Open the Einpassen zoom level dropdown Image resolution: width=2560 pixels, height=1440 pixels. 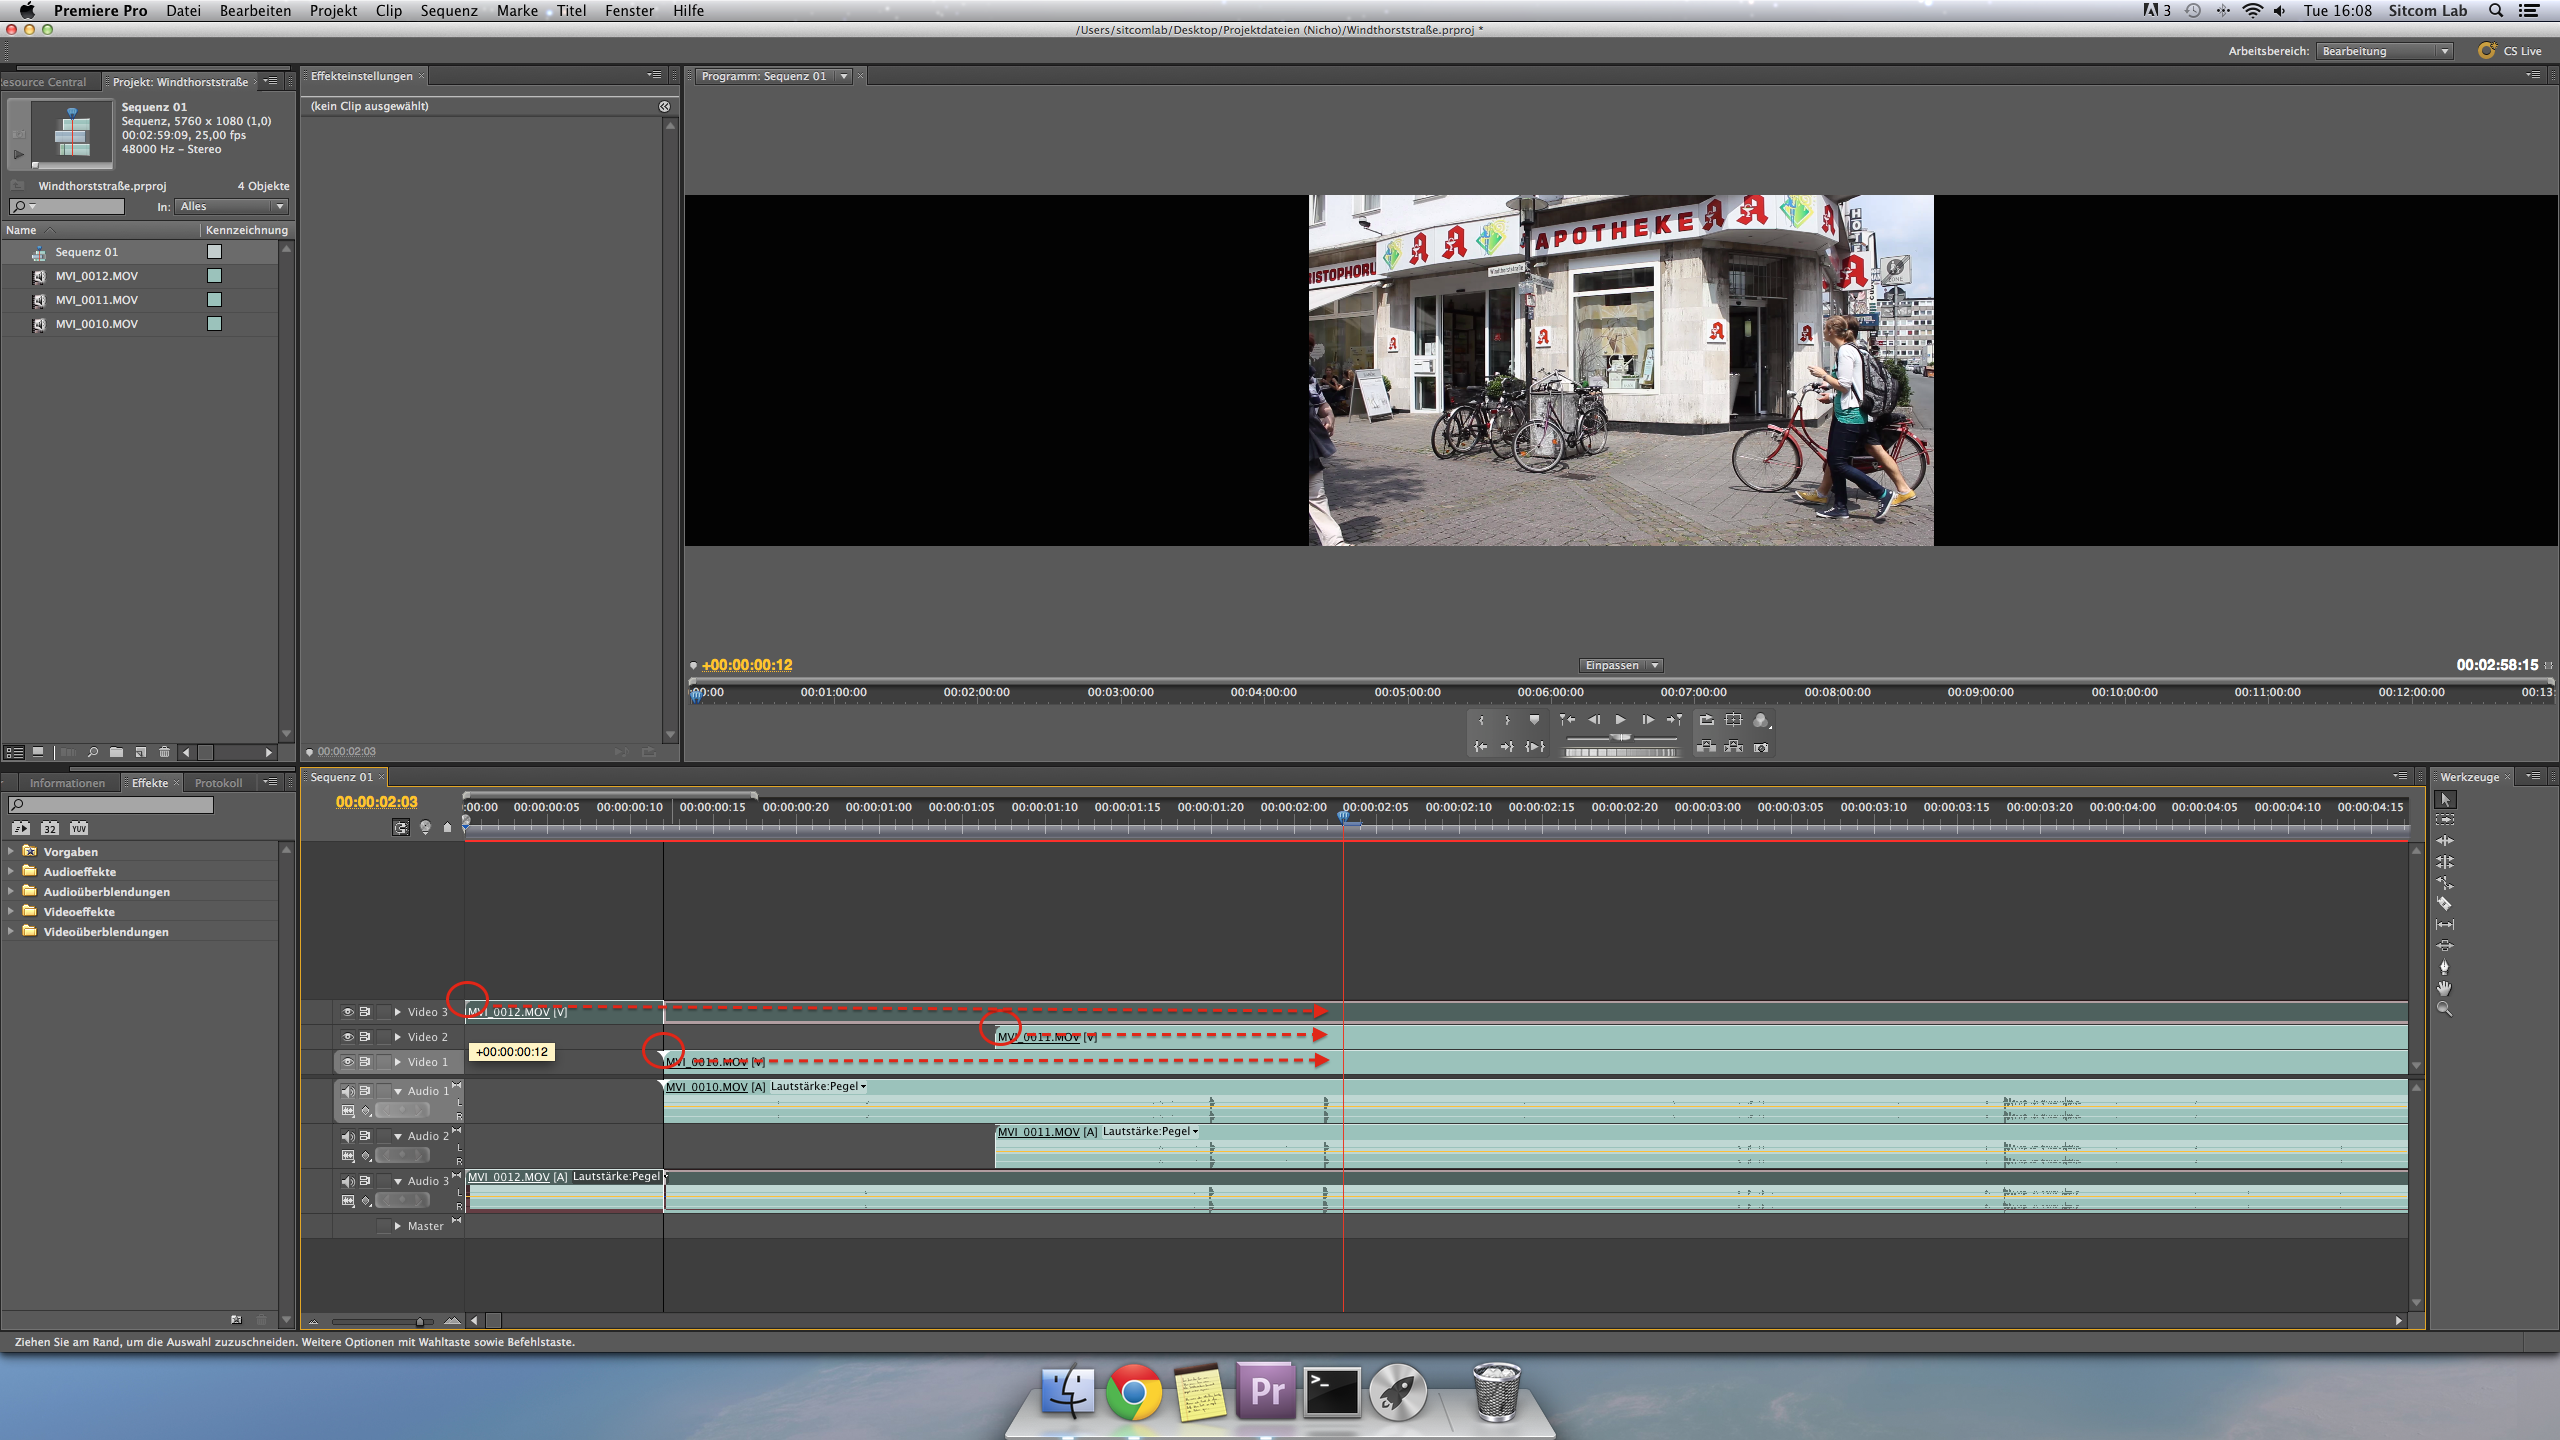coord(1620,665)
